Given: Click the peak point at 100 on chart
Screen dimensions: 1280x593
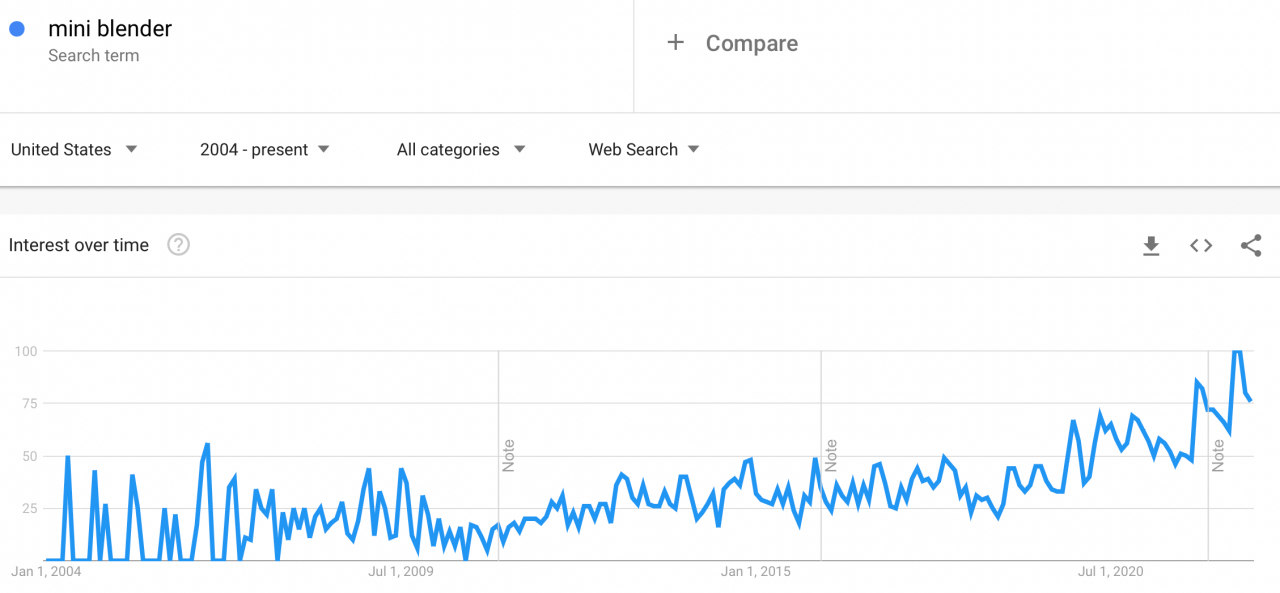Looking at the screenshot, I should (1237, 352).
